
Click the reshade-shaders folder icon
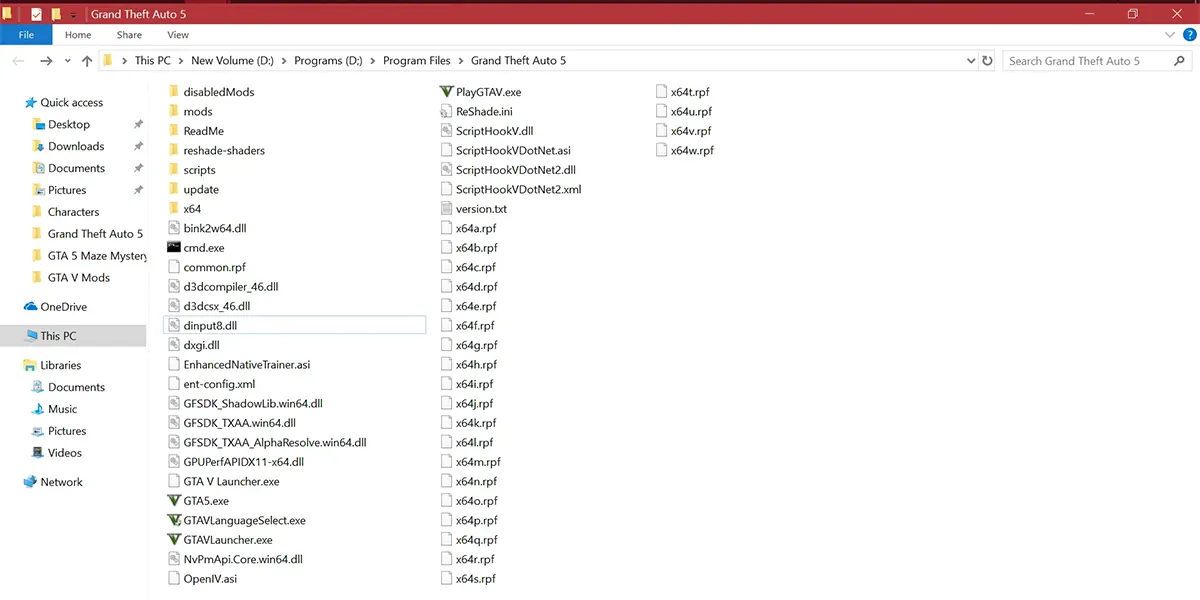coord(174,150)
